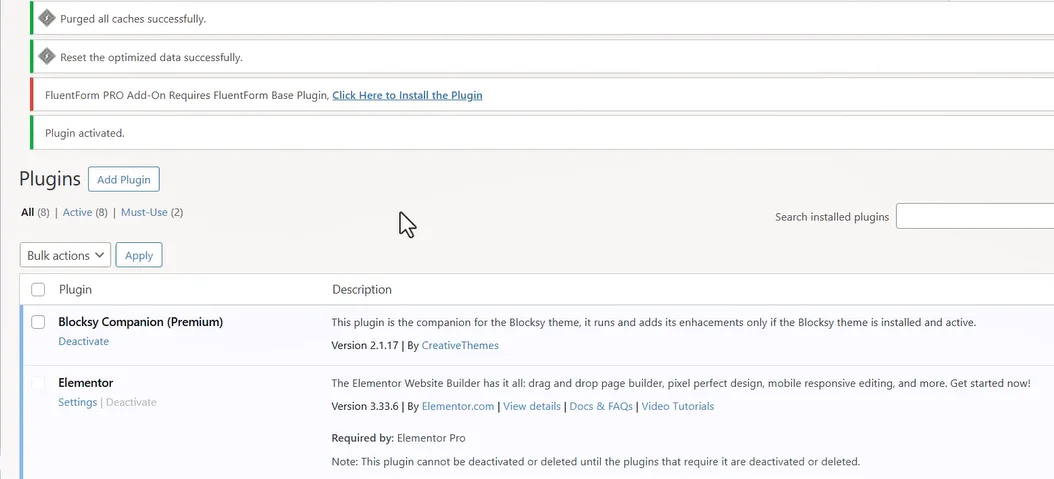Filter by Must-Use plugins
The image size is (1054, 479).
(x=144, y=212)
